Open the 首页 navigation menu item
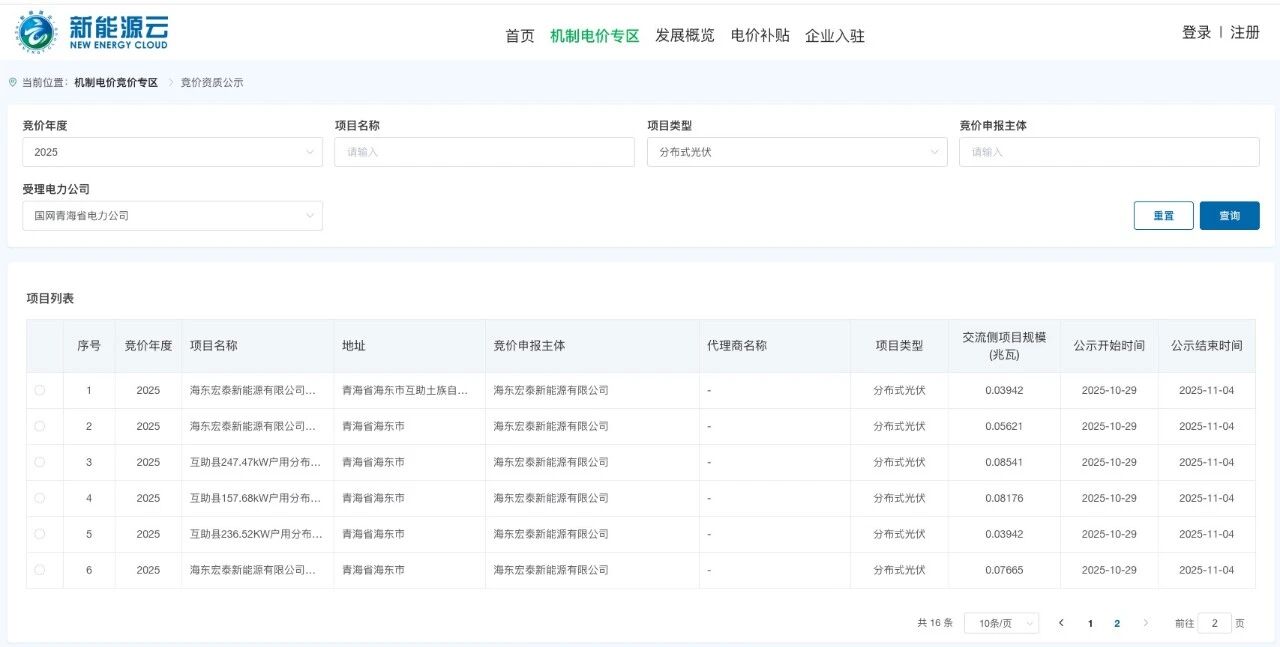This screenshot has width=1280, height=647. (519, 36)
